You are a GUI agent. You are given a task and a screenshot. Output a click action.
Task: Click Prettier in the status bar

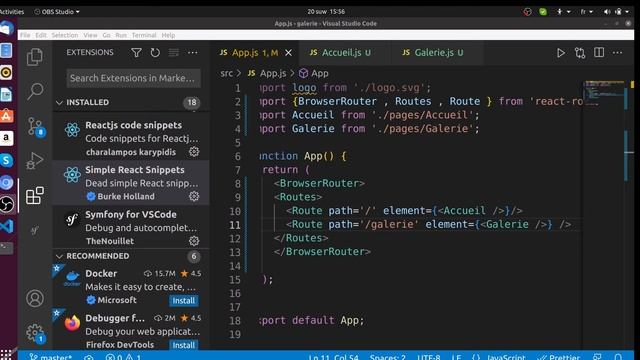(559, 357)
